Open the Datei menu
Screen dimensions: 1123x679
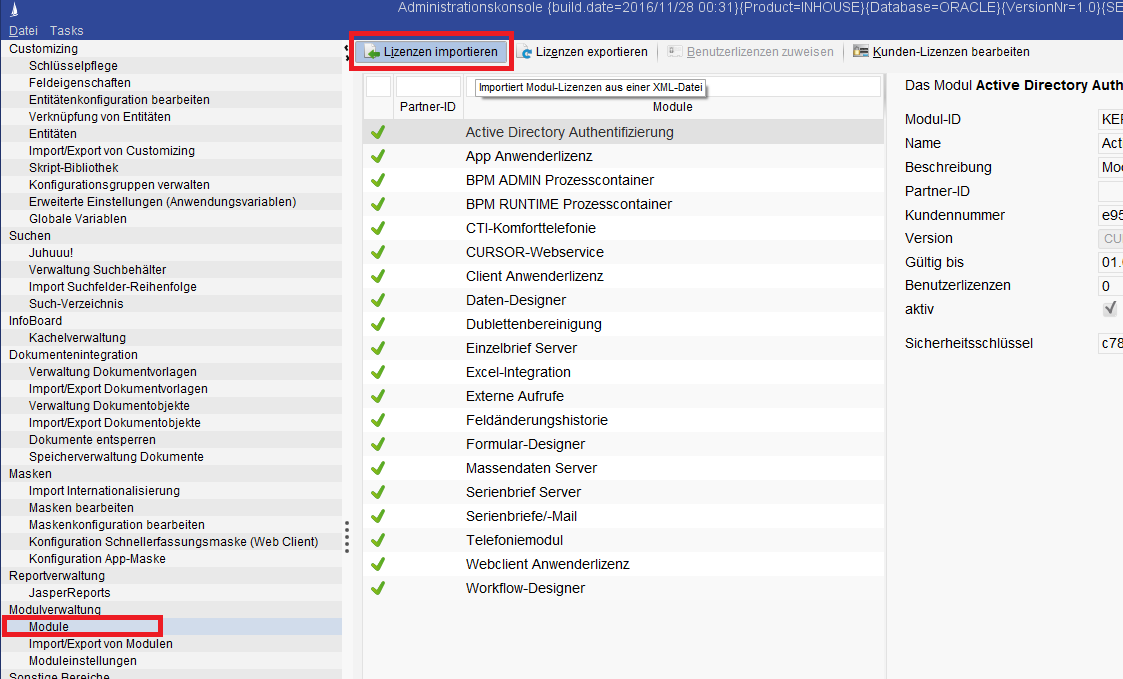(23, 31)
